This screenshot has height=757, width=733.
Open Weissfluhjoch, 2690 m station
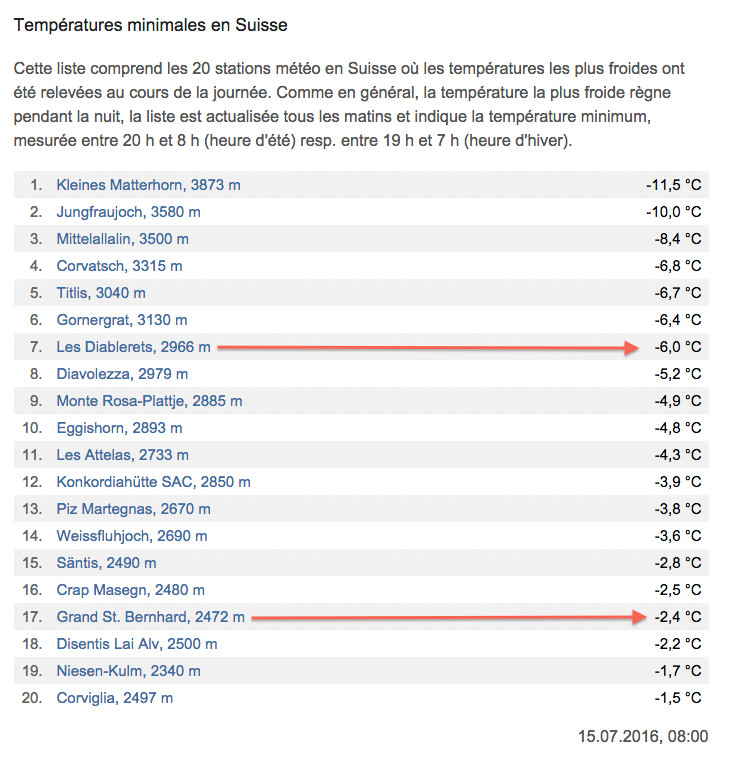pos(132,536)
